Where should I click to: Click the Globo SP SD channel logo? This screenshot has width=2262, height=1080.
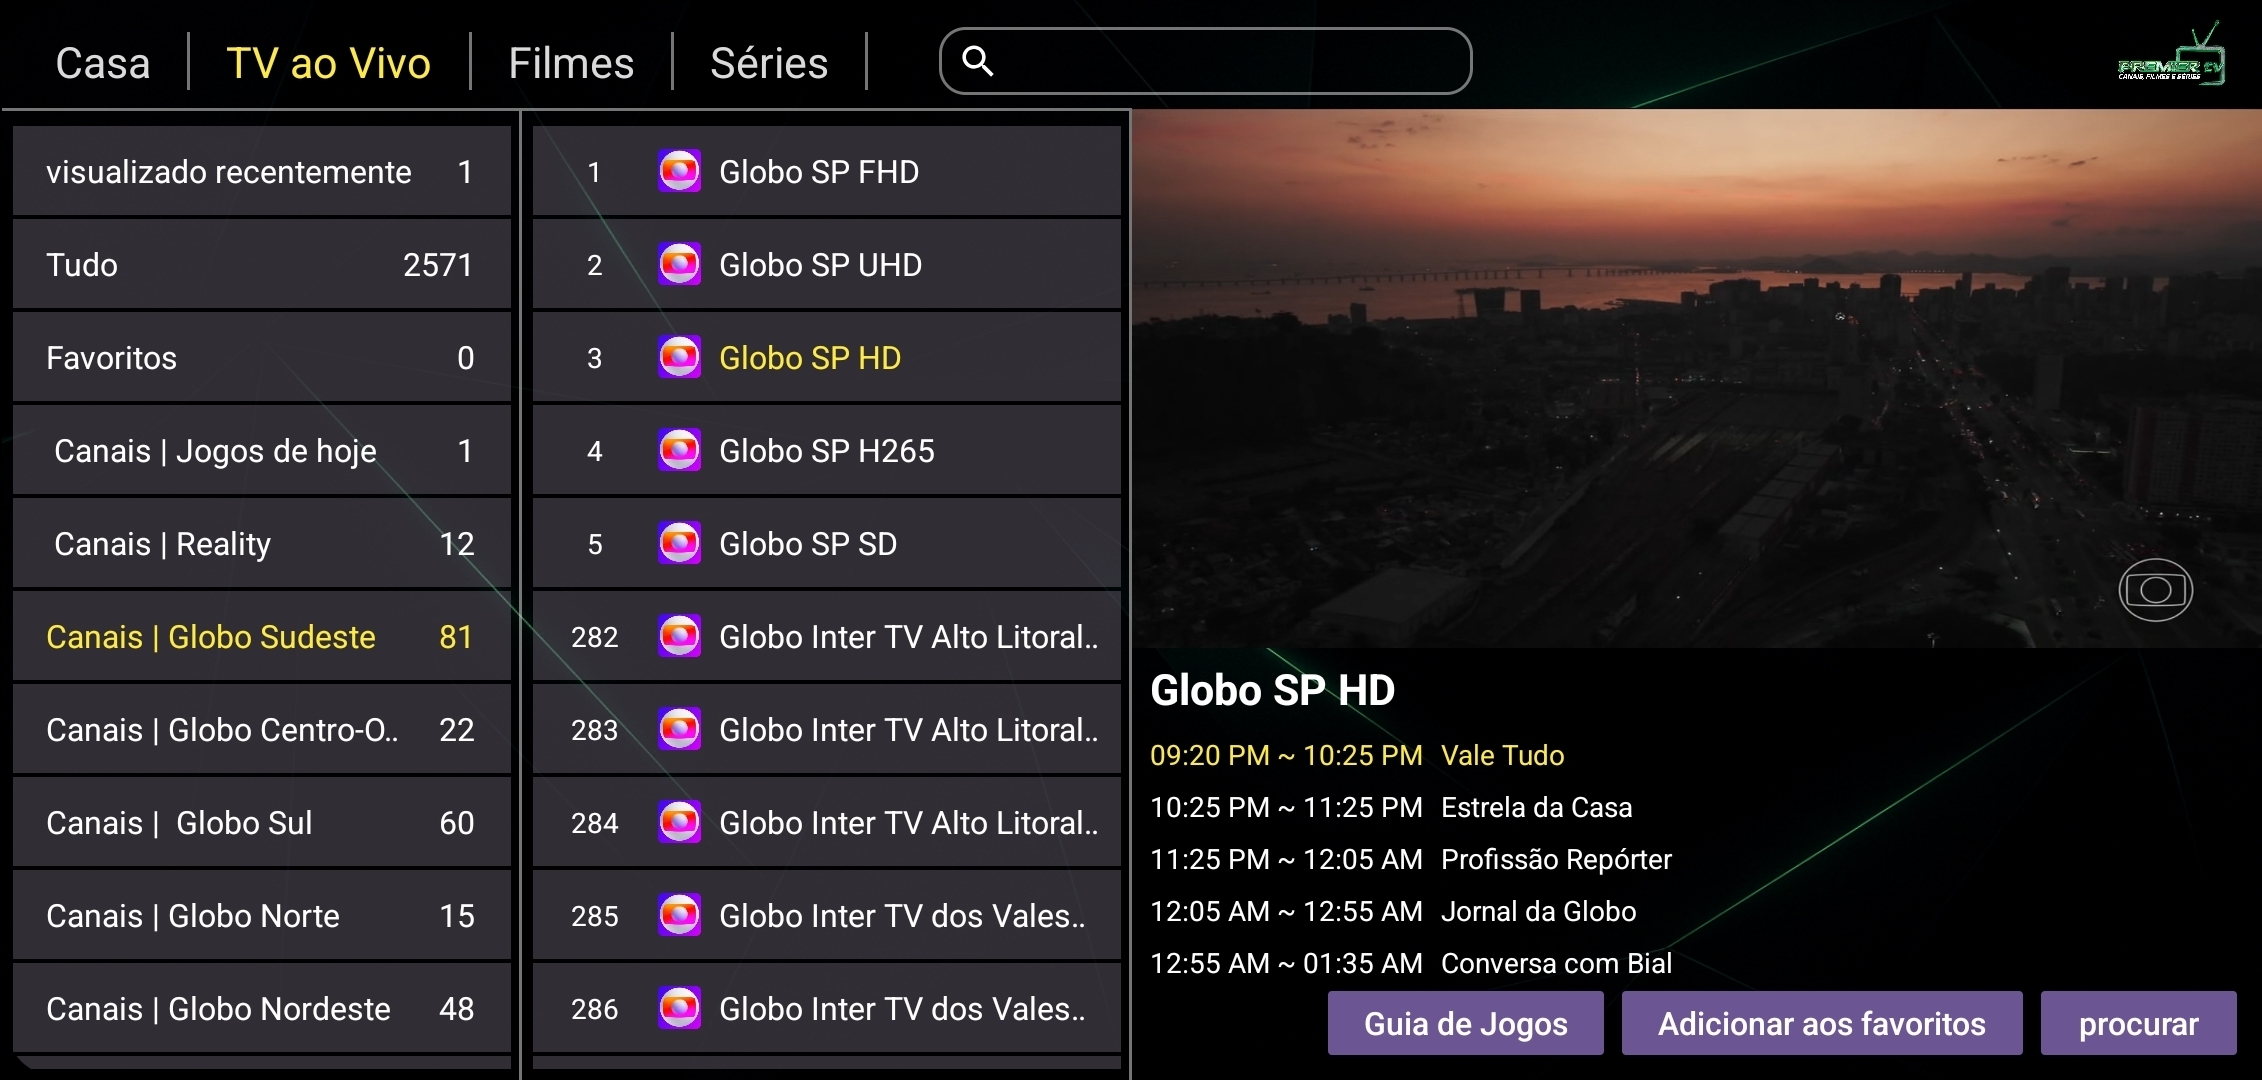pyautogui.click(x=679, y=544)
